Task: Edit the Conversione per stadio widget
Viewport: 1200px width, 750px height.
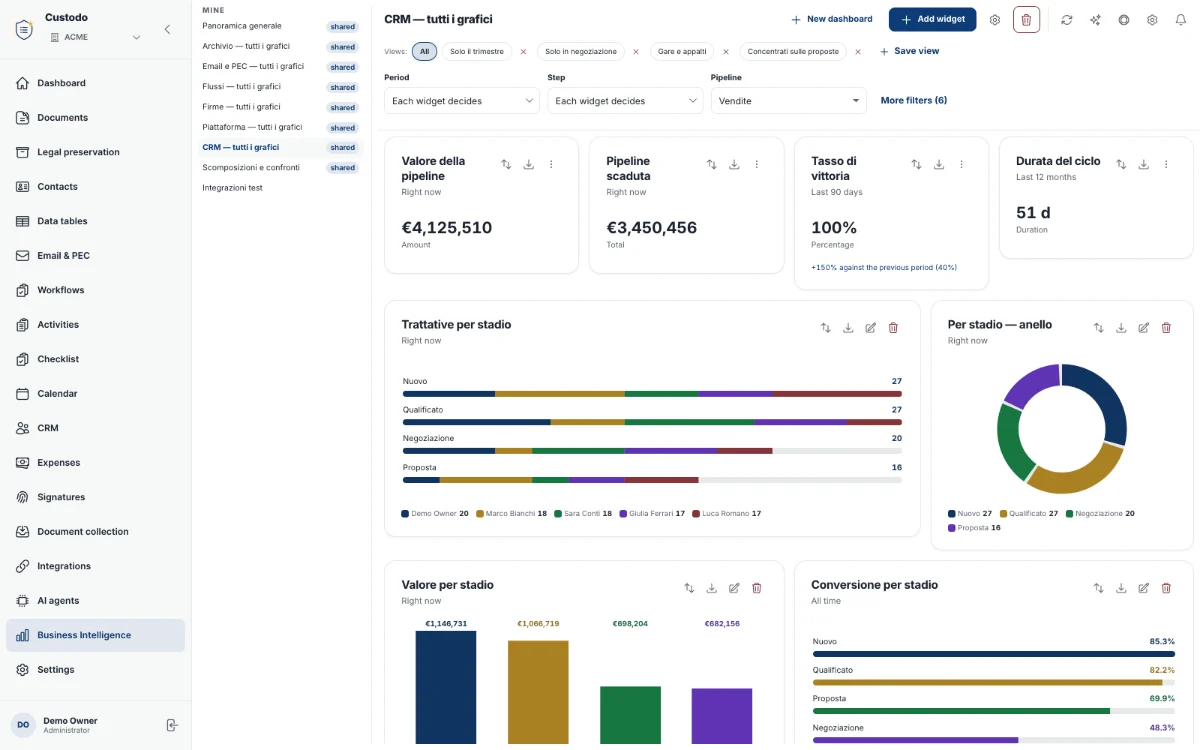Action: pos(1144,588)
